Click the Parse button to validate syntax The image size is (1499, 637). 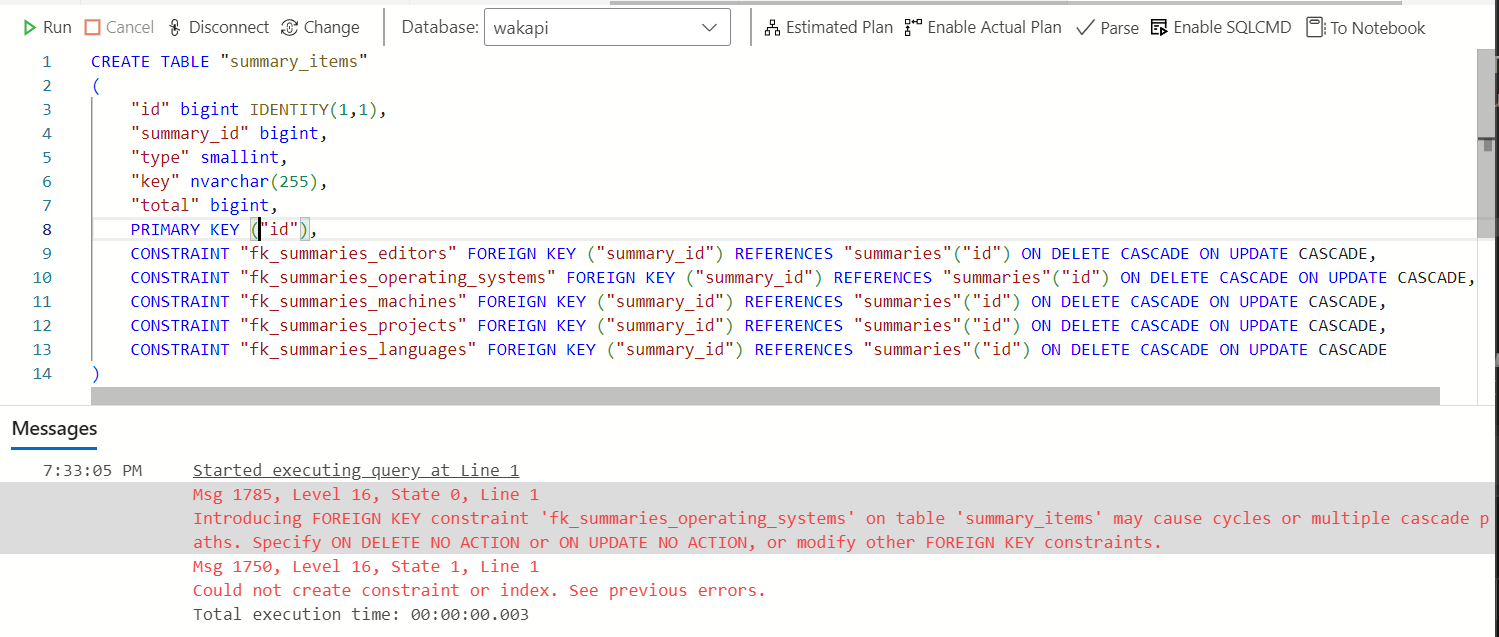pos(1107,27)
